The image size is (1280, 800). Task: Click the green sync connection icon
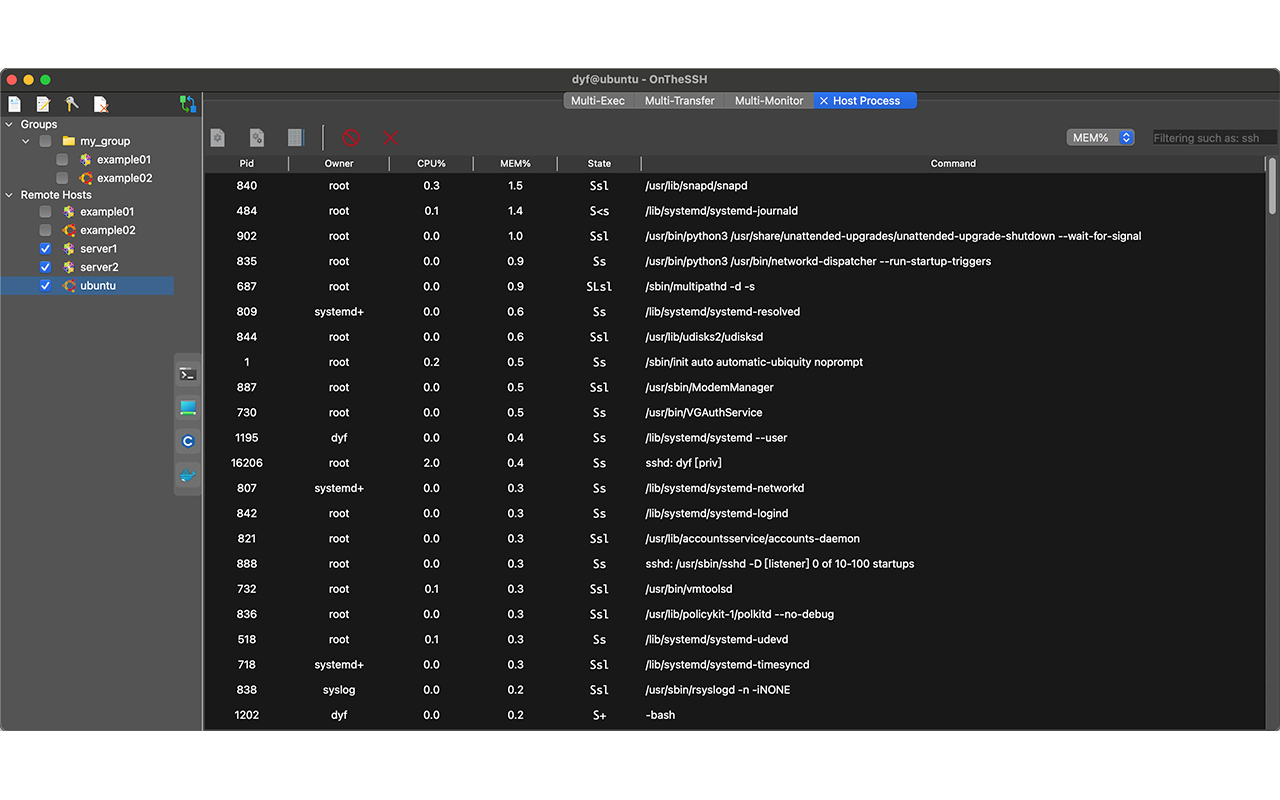tap(187, 103)
